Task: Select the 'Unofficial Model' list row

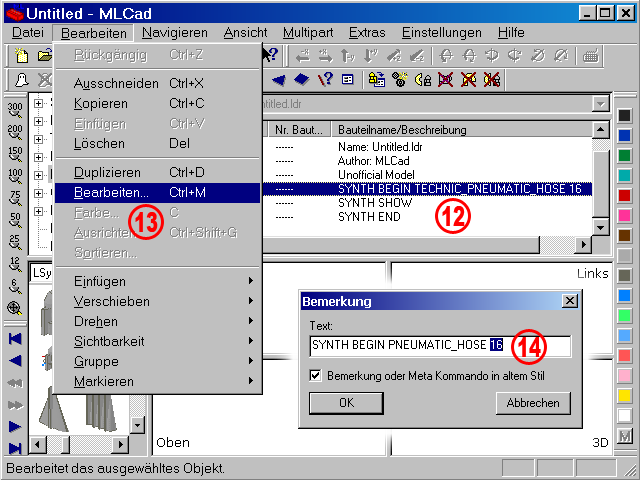Action: point(427,175)
